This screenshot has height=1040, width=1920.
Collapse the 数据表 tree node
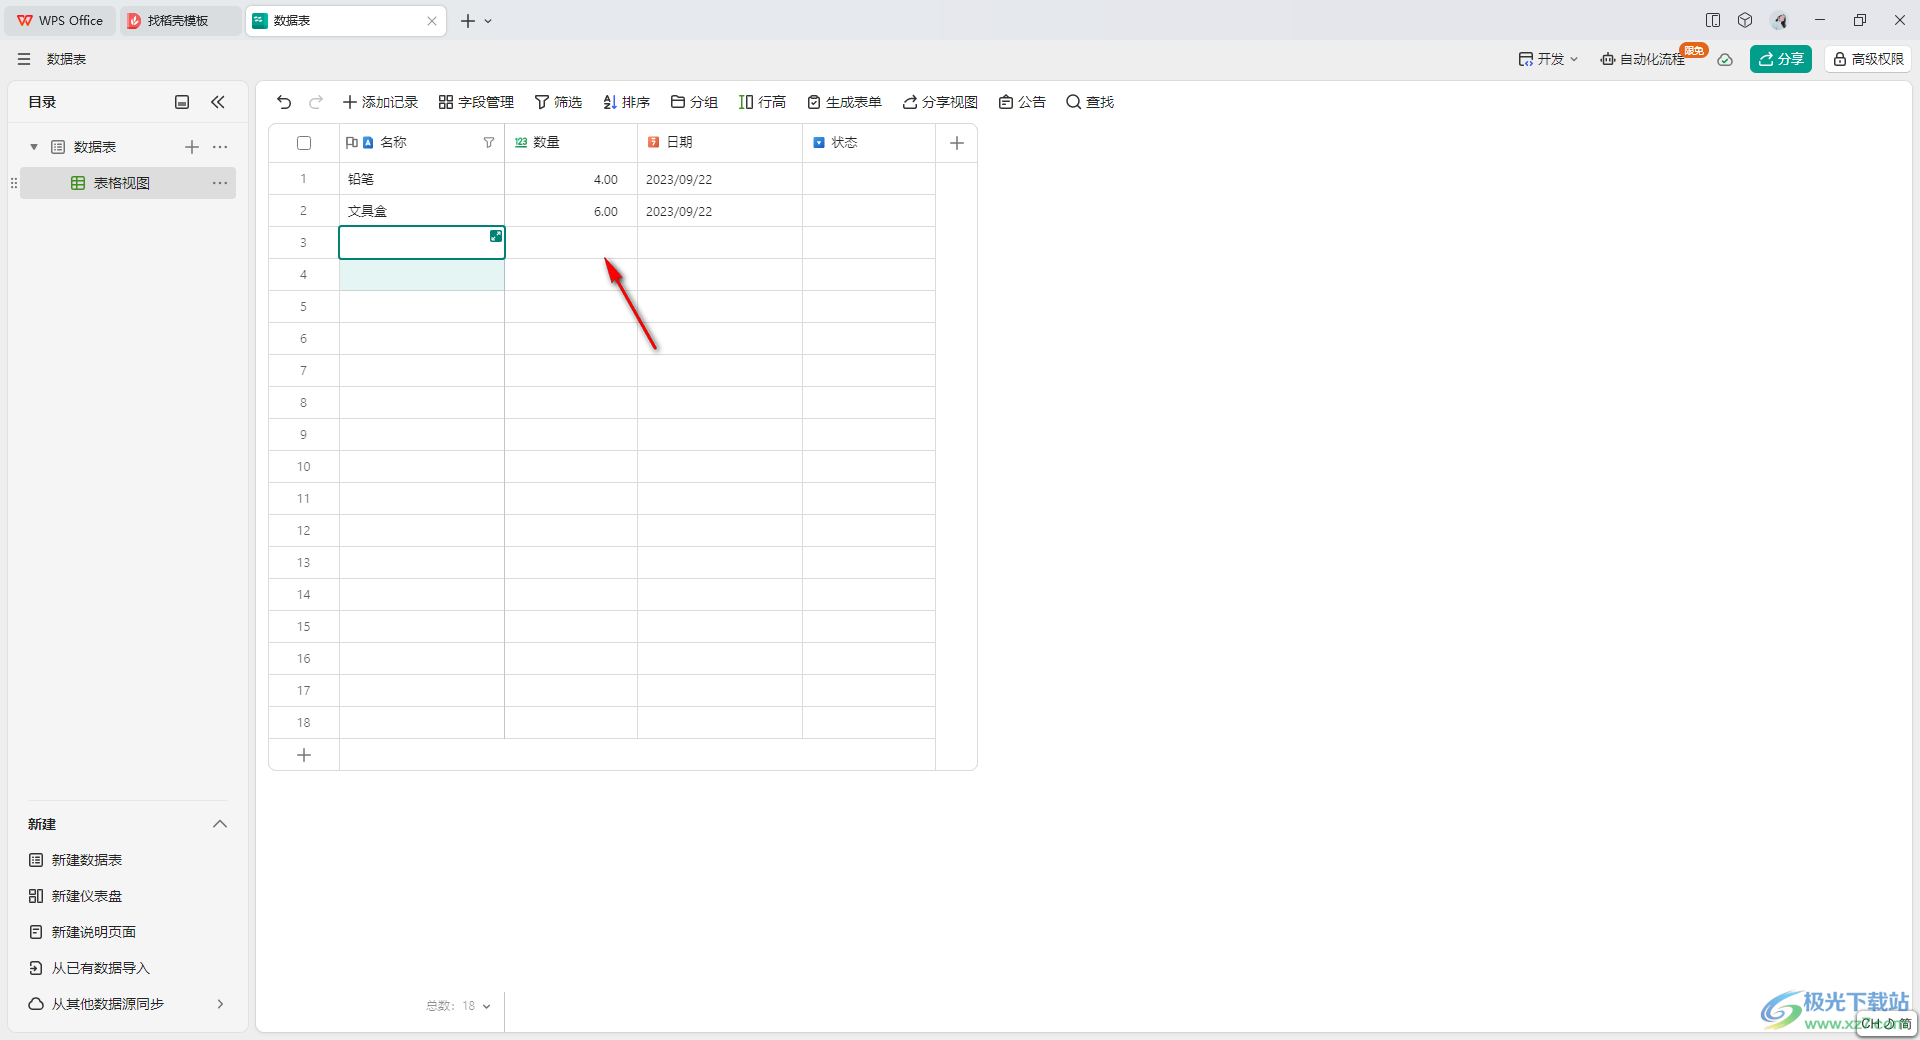[34, 147]
